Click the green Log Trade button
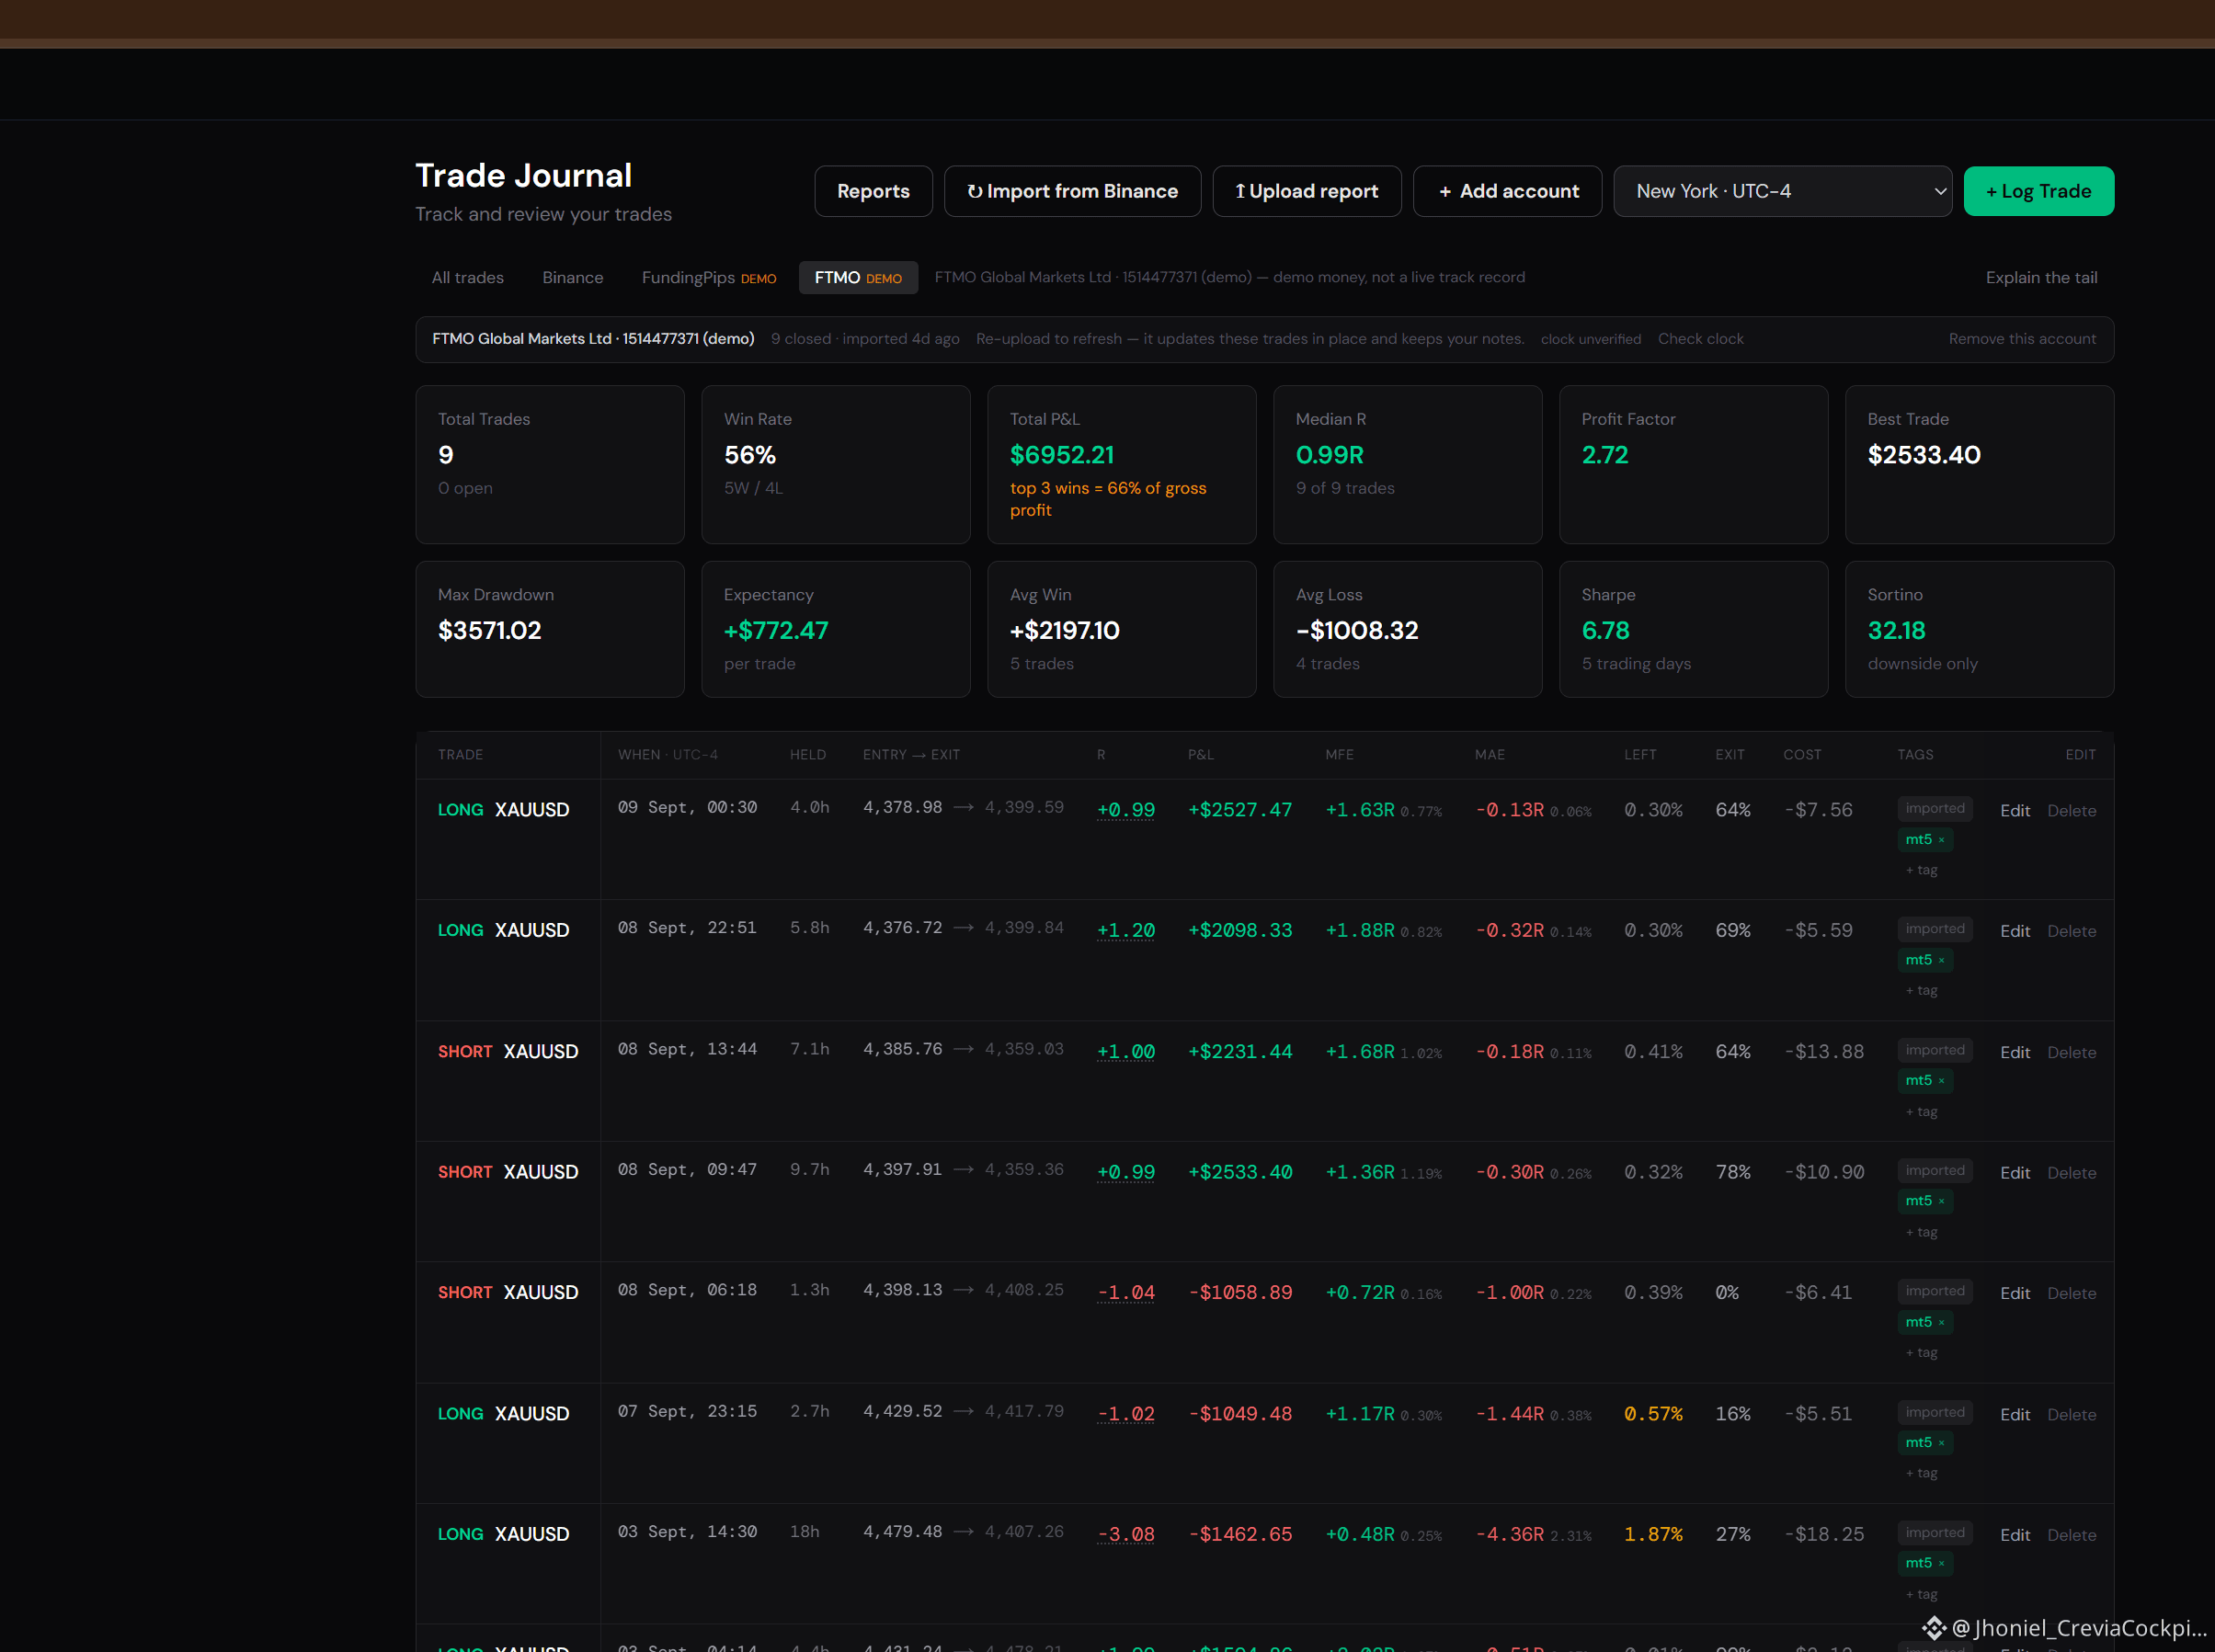Screen dimensions: 2215x1652 click(x=2038, y=191)
